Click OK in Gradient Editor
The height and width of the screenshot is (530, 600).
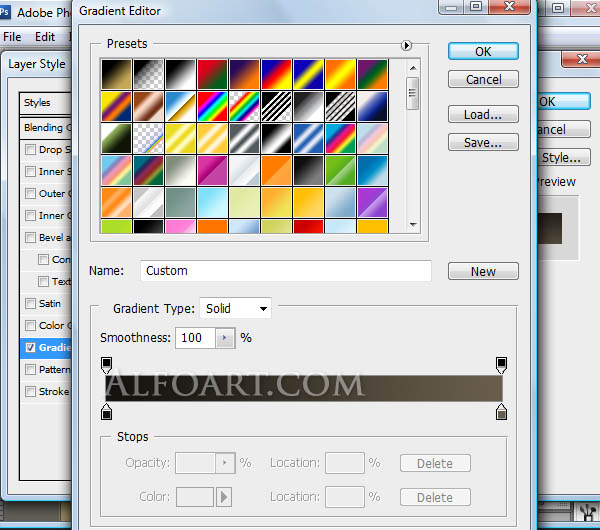(x=483, y=51)
